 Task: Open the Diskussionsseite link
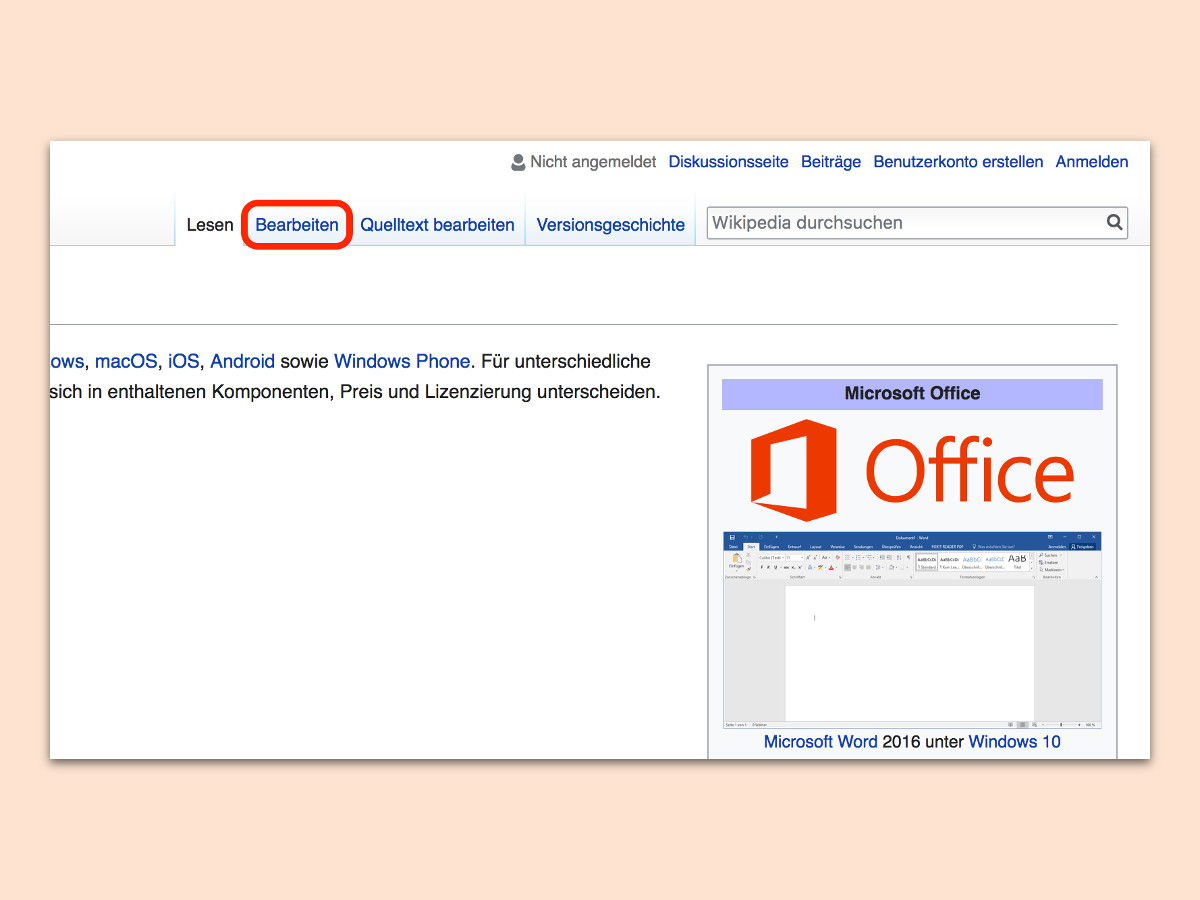point(729,162)
